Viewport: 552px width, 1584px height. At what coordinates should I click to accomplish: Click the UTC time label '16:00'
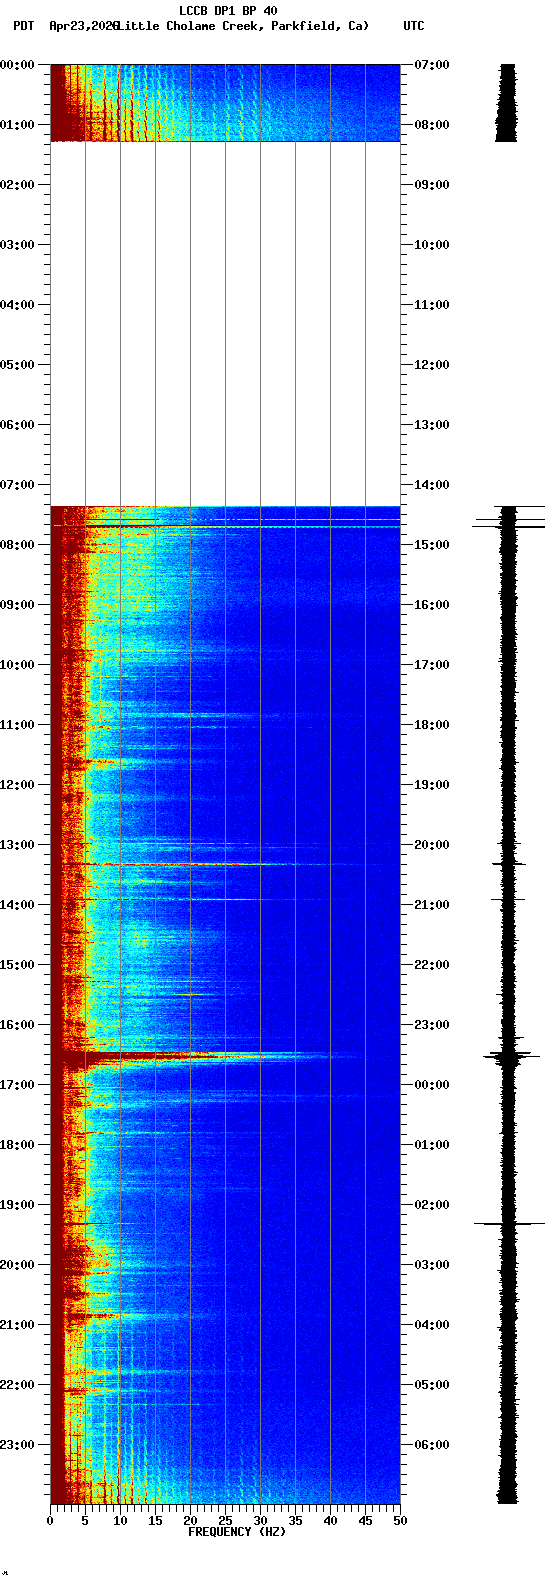[432, 605]
